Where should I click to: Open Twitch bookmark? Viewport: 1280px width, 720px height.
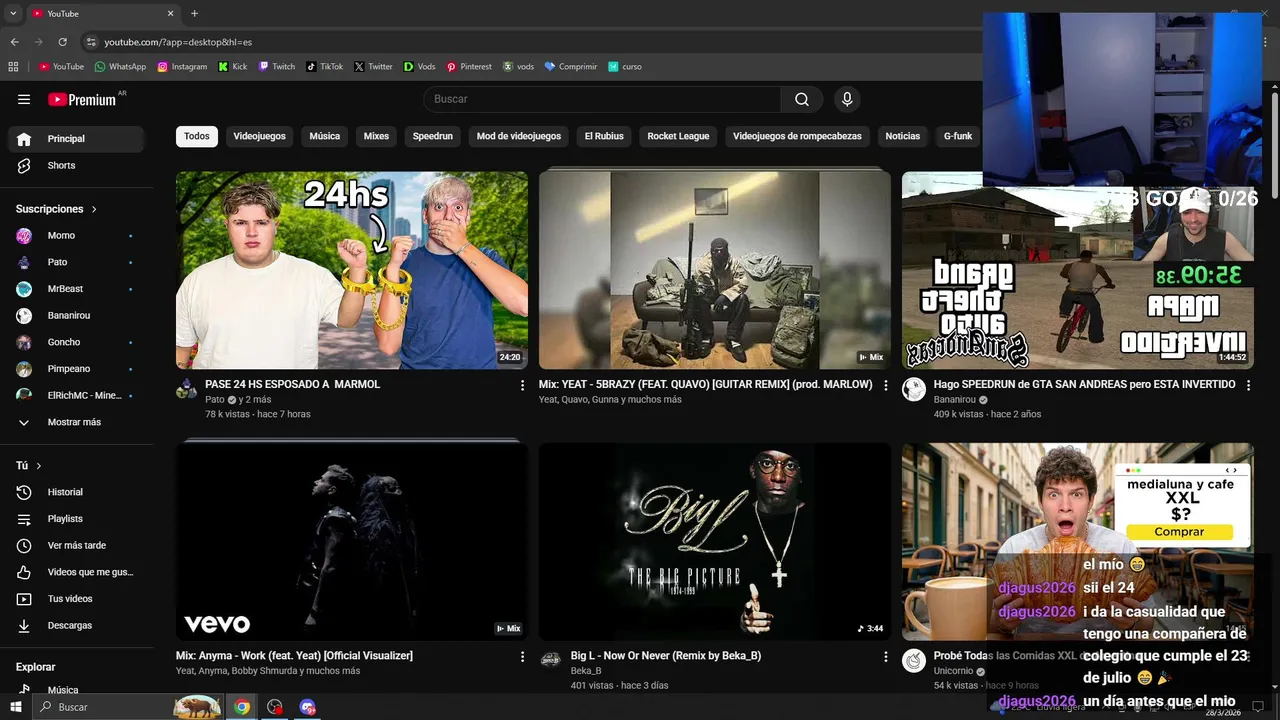277,67
